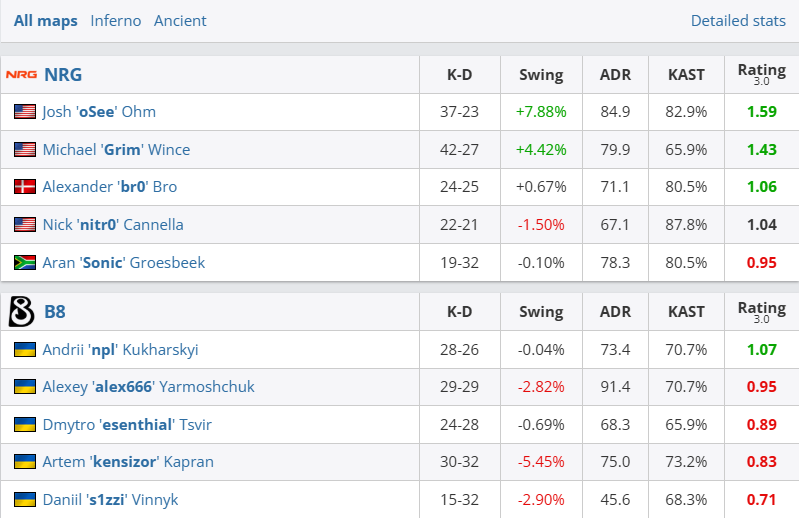Click the US flag beside nitr0

(x=25, y=225)
